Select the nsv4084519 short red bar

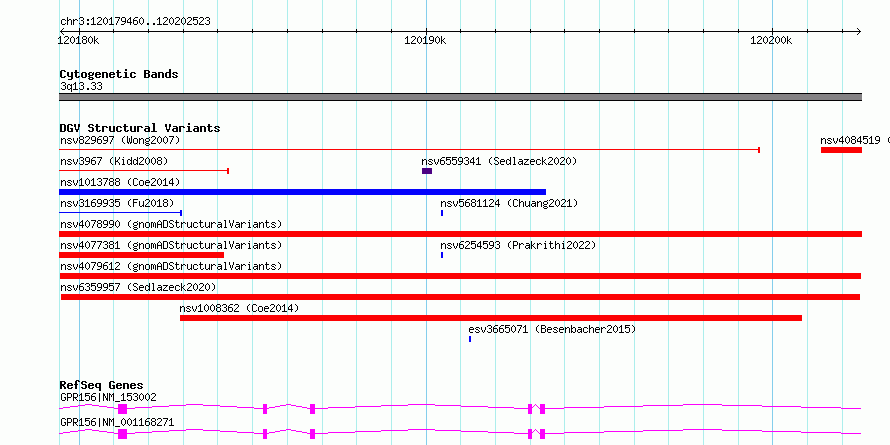[841, 150]
